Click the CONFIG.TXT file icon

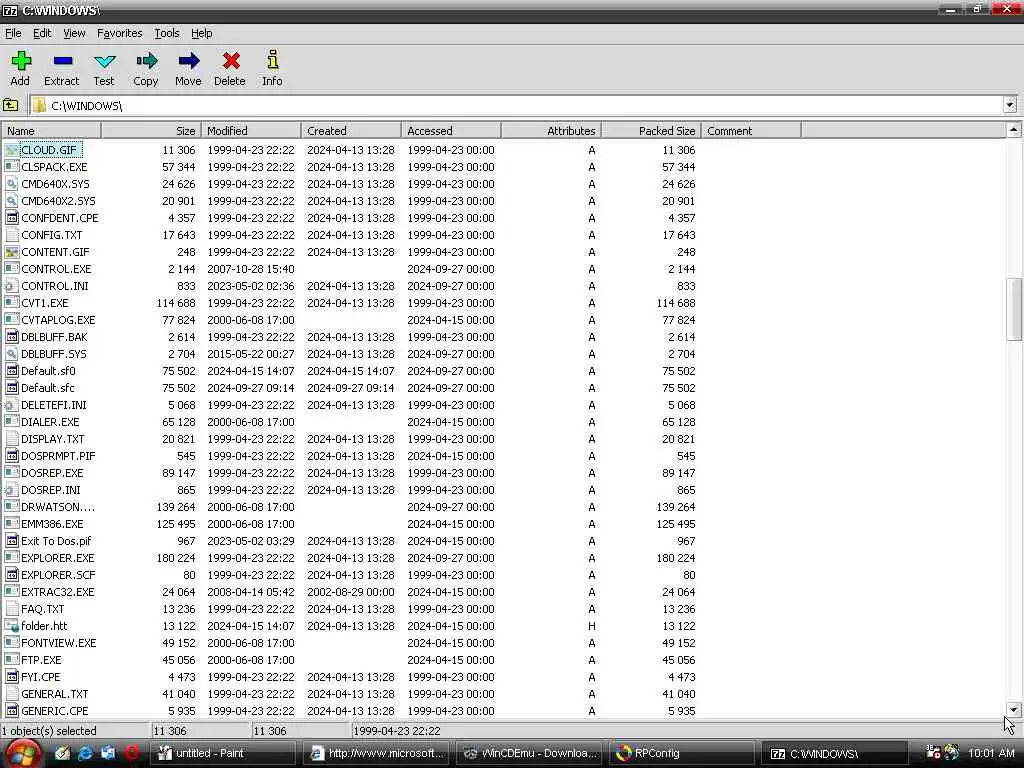(x=11, y=235)
